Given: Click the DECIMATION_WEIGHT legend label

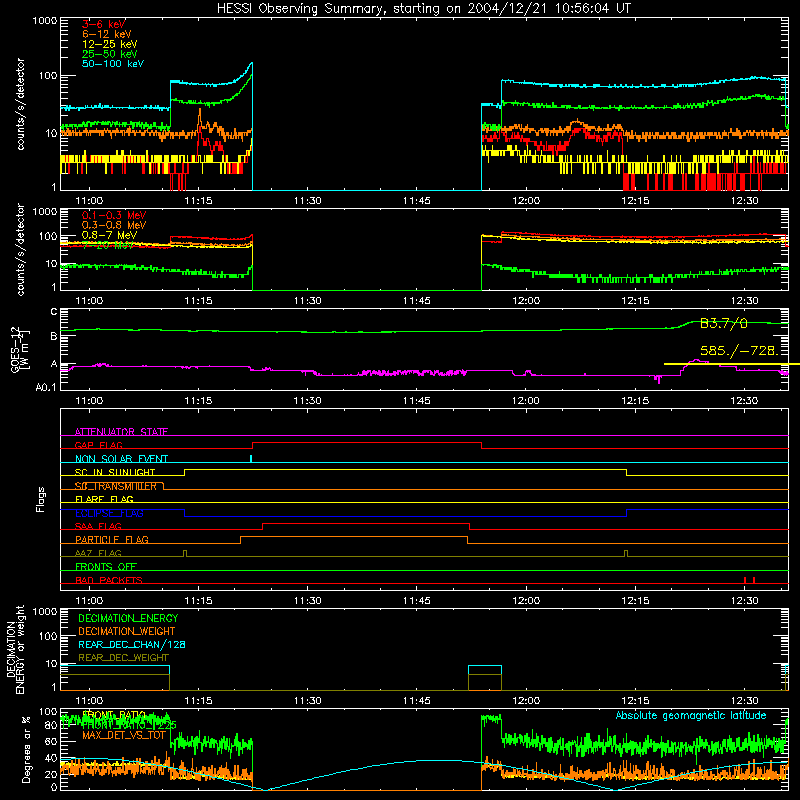Looking at the screenshot, I should click(127, 631).
